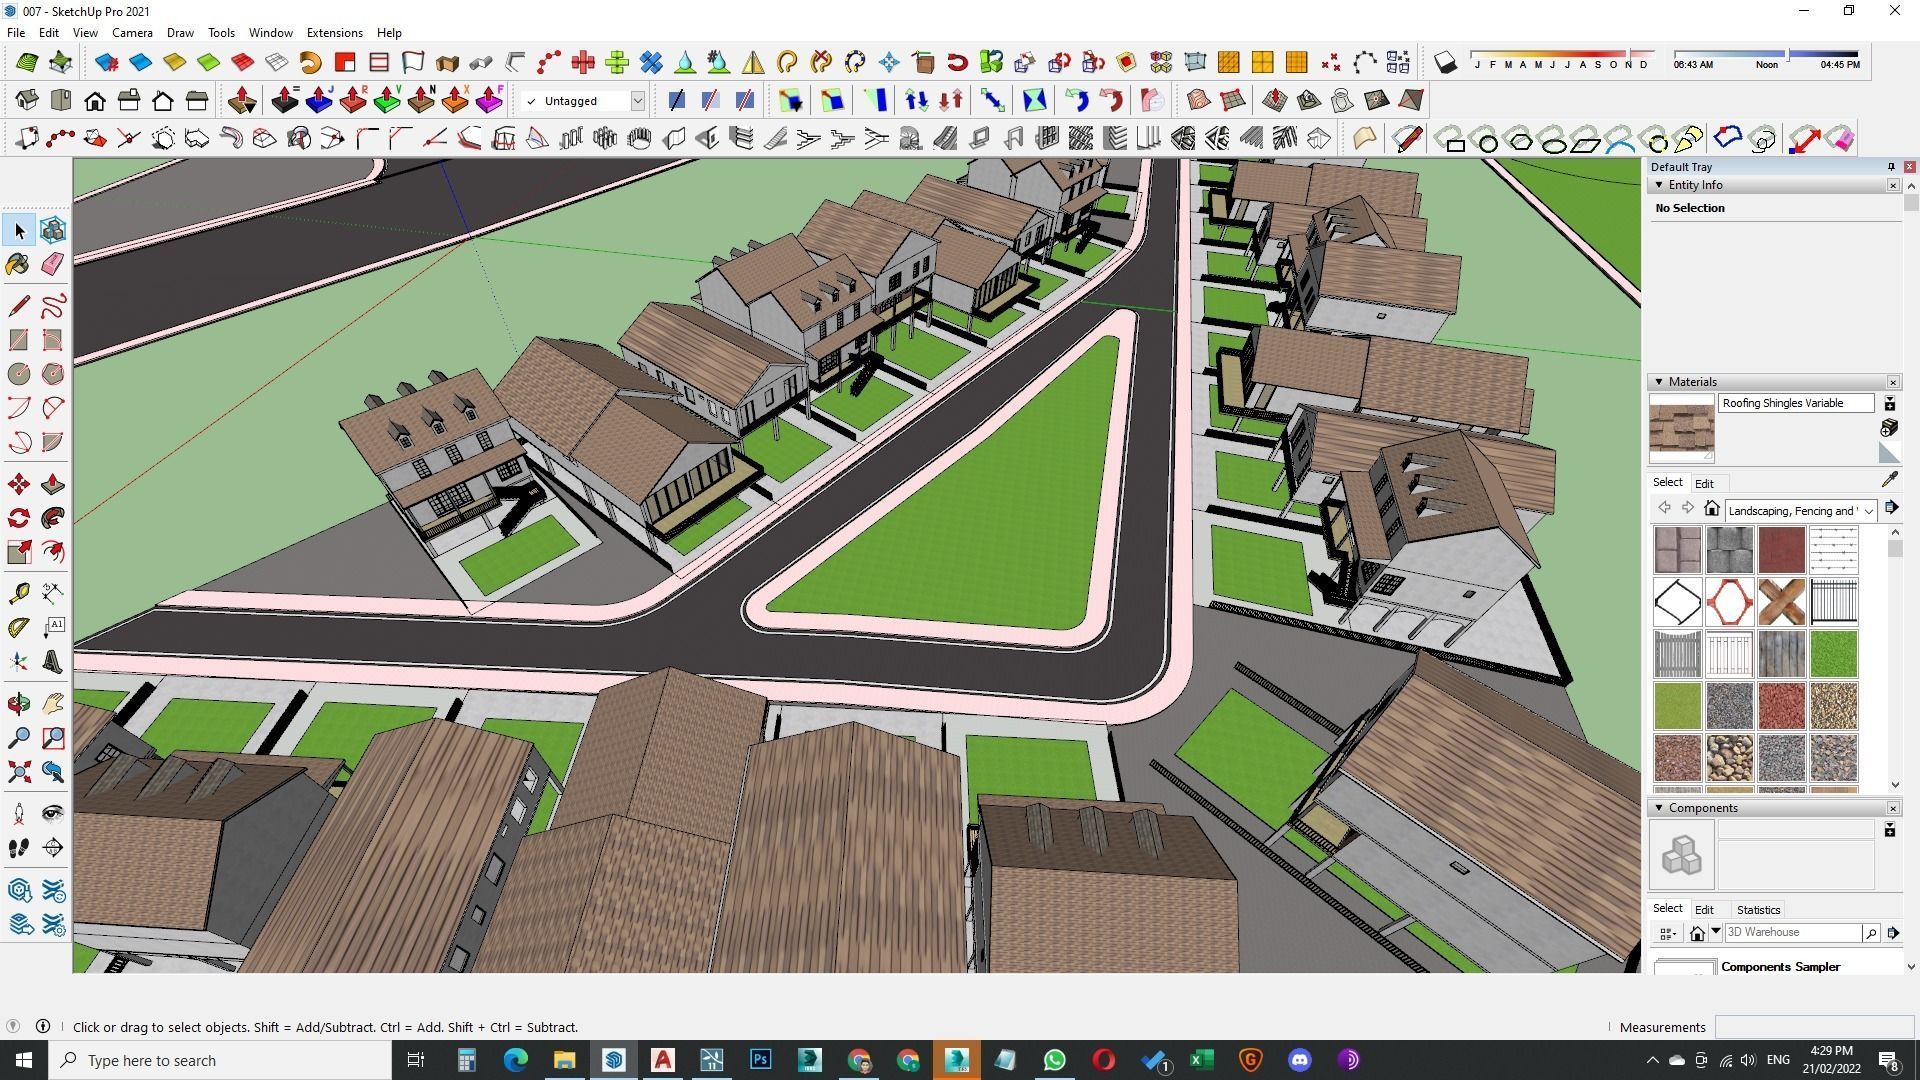
Task: Select the Circle tool
Action: [x=19, y=374]
